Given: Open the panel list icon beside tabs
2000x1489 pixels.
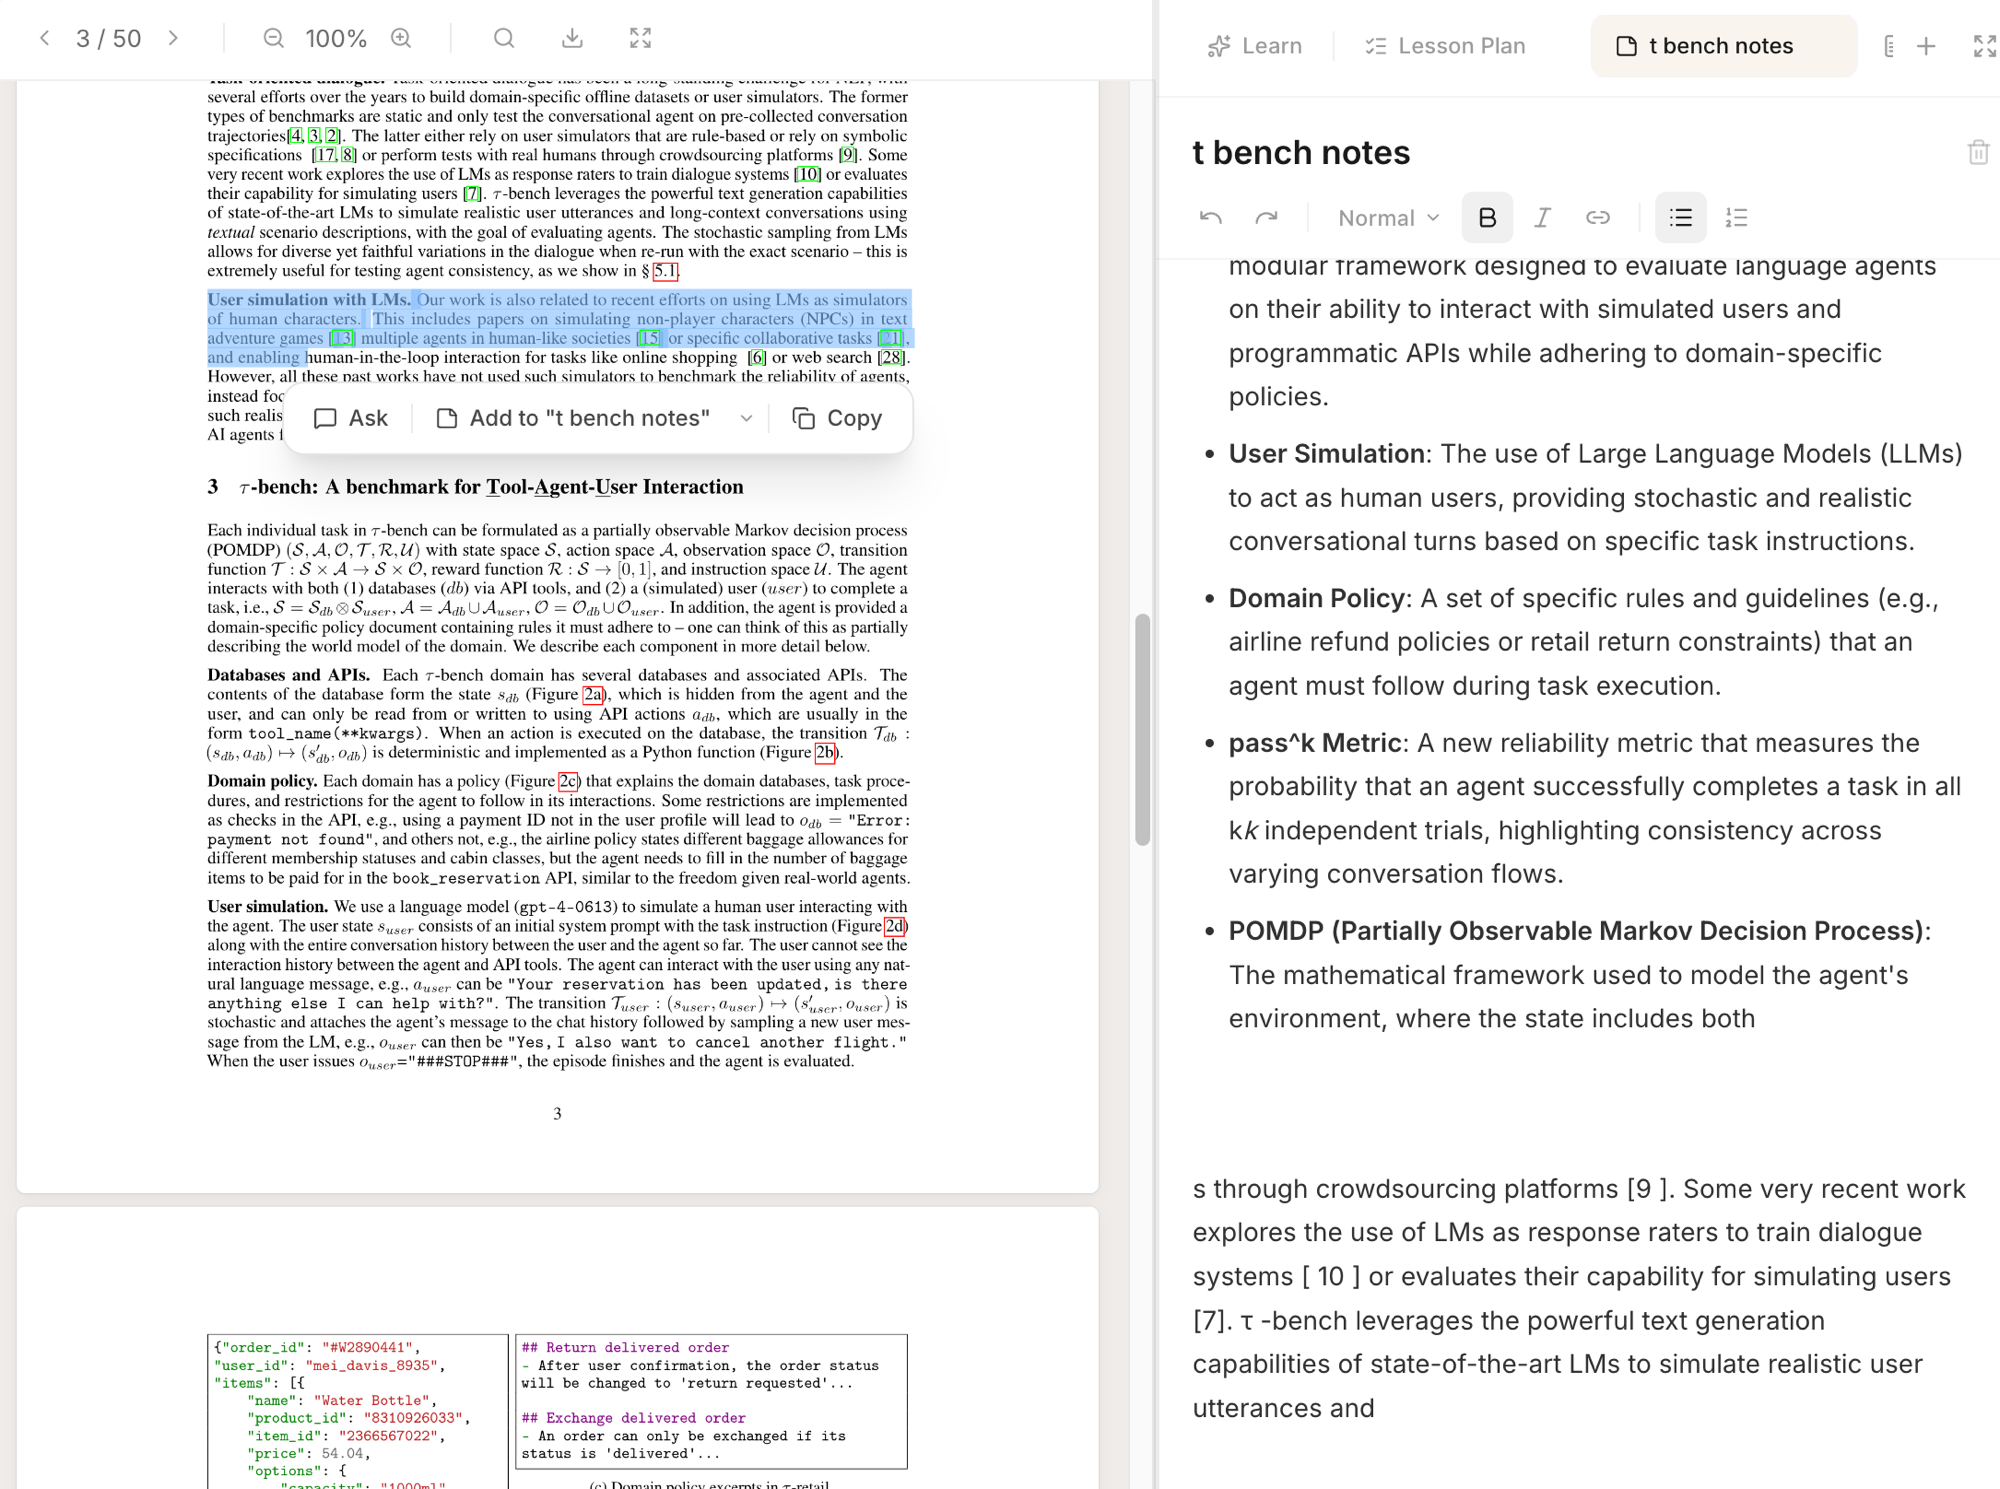Looking at the screenshot, I should pos(1888,46).
